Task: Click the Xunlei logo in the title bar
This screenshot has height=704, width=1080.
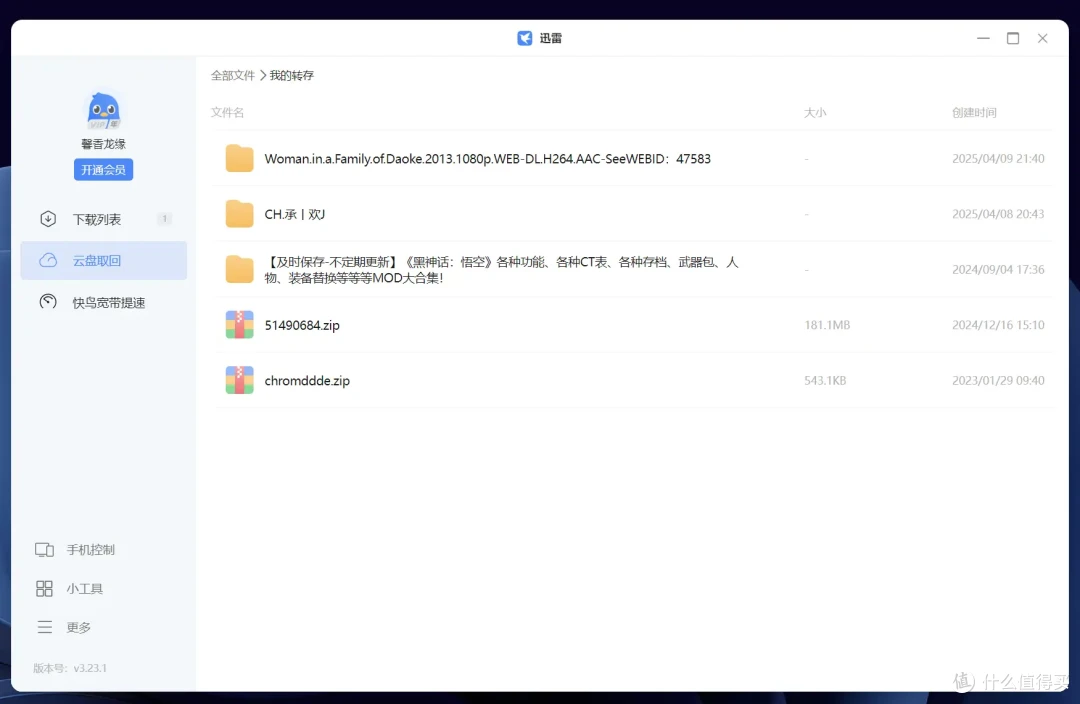Action: click(525, 38)
